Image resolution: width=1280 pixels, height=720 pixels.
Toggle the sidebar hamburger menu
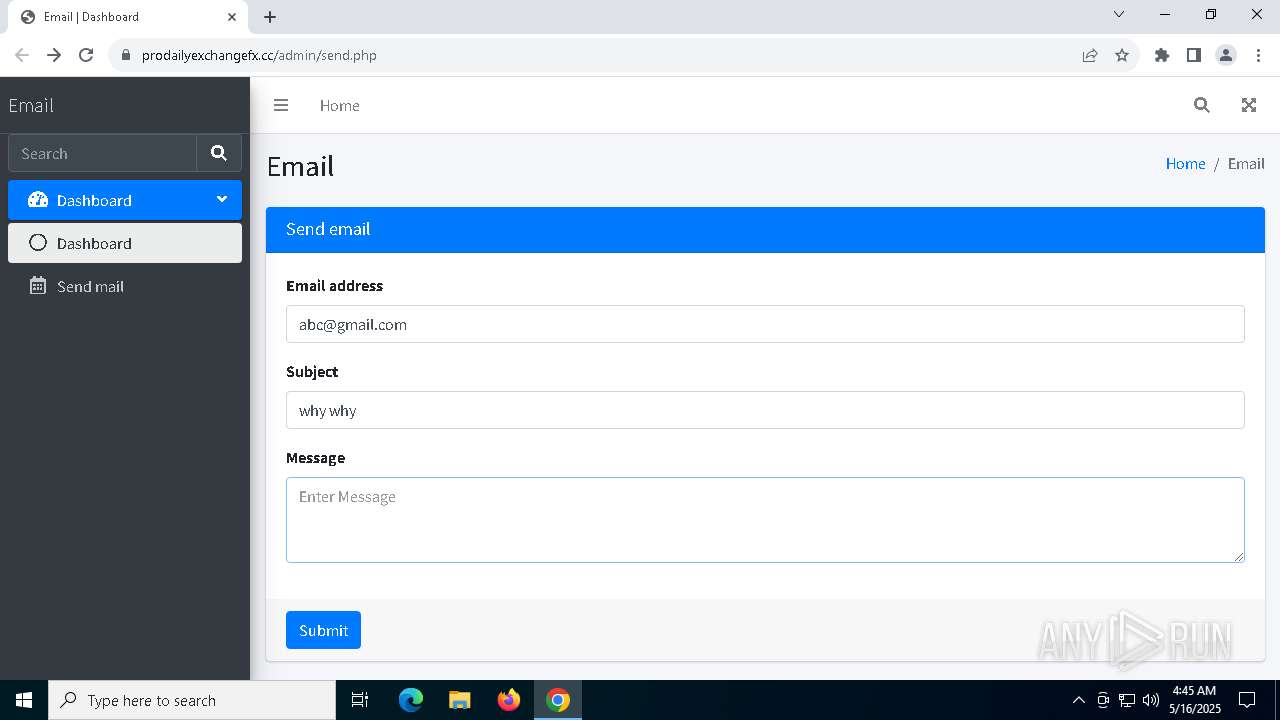tap(281, 105)
